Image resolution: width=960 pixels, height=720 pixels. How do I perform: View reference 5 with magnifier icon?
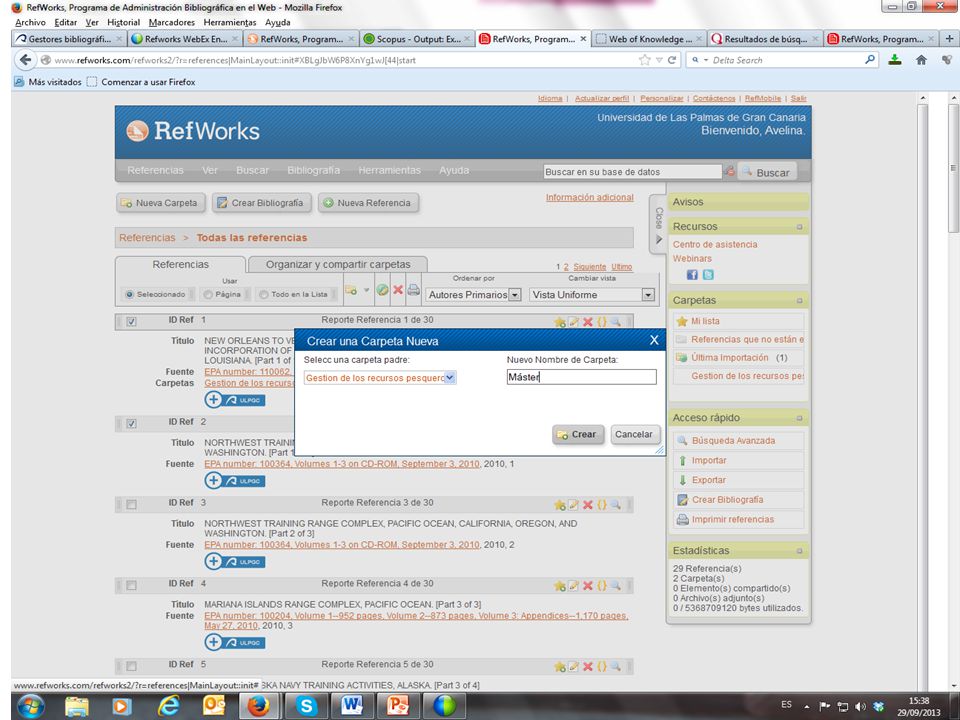point(615,666)
